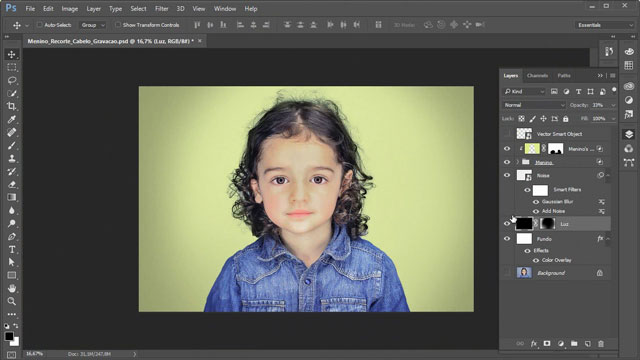Switch to the Channels tab
The width and height of the screenshot is (640, 360).
tap(537, 76)
